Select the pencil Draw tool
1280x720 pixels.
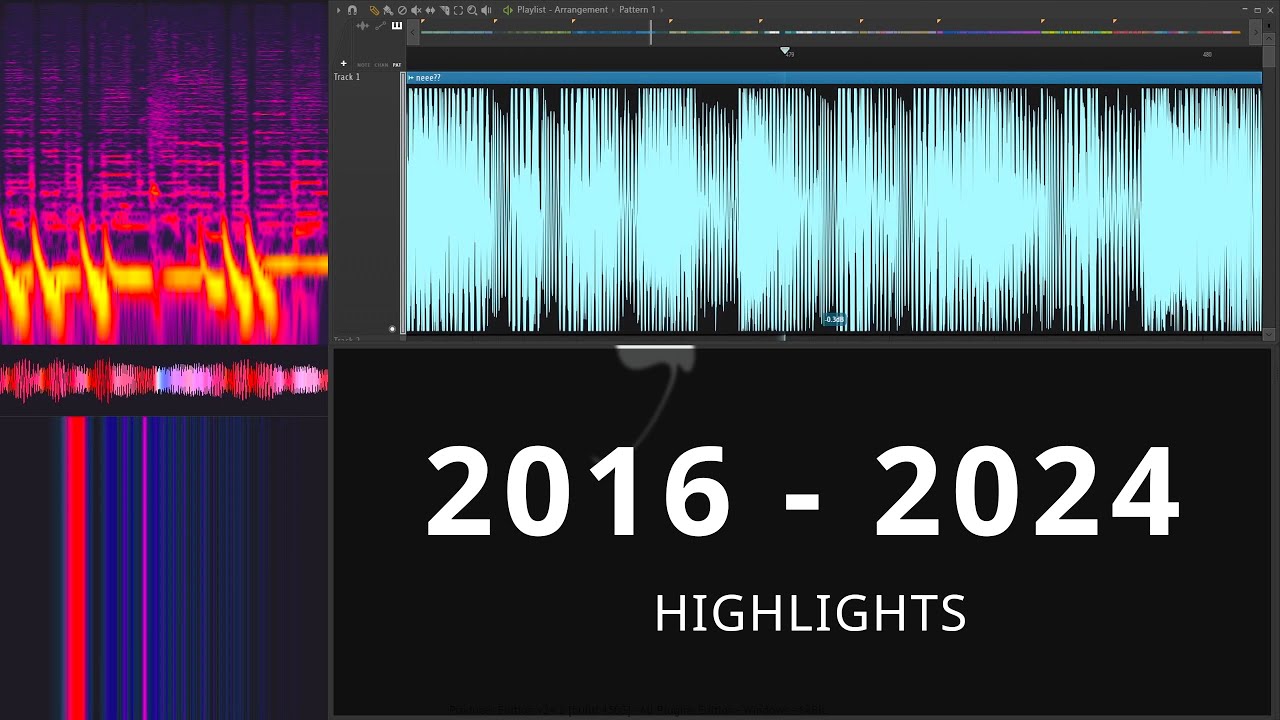pyautogui.click(x=374, y=10)
